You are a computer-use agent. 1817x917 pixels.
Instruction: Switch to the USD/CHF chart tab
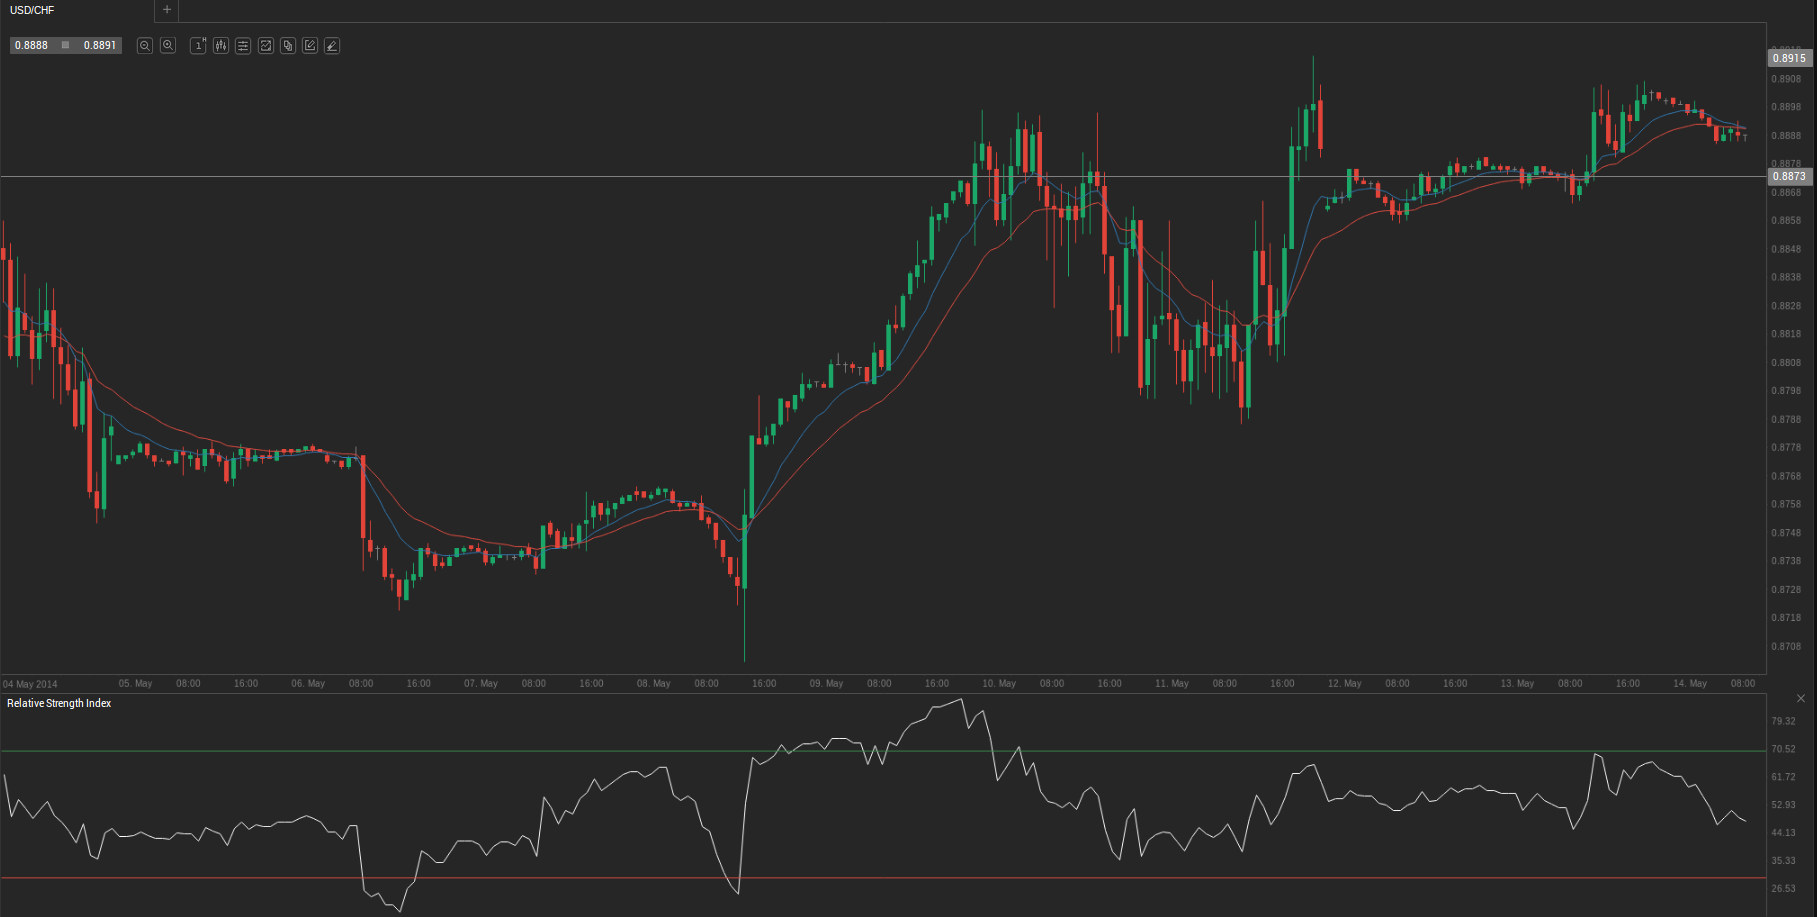click(32, 10)
